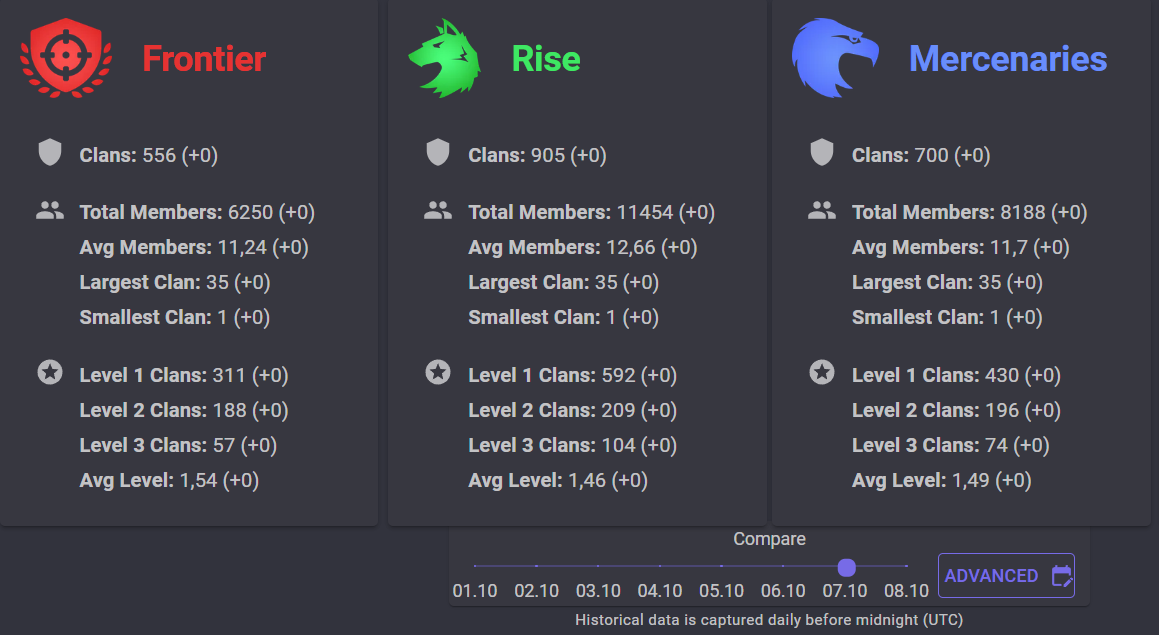1159x635 pixels.
Task: Select the 08.10 date on the compare timeline
Action: point(906,591)
